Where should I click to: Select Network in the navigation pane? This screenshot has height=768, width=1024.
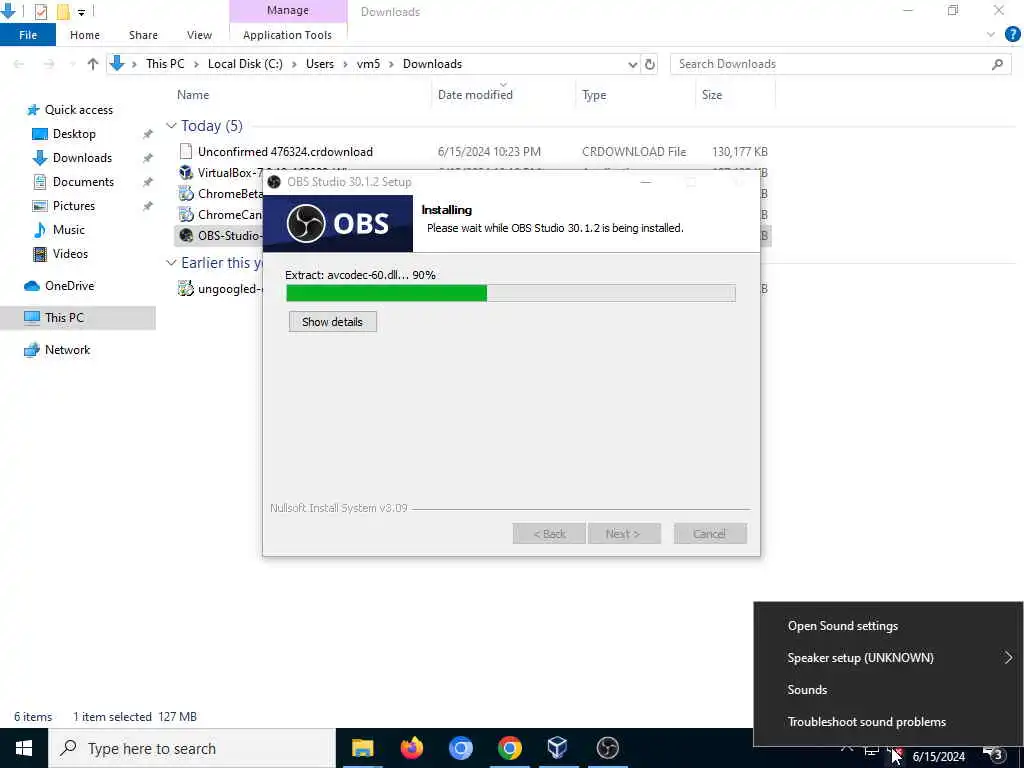click(67, 350)
